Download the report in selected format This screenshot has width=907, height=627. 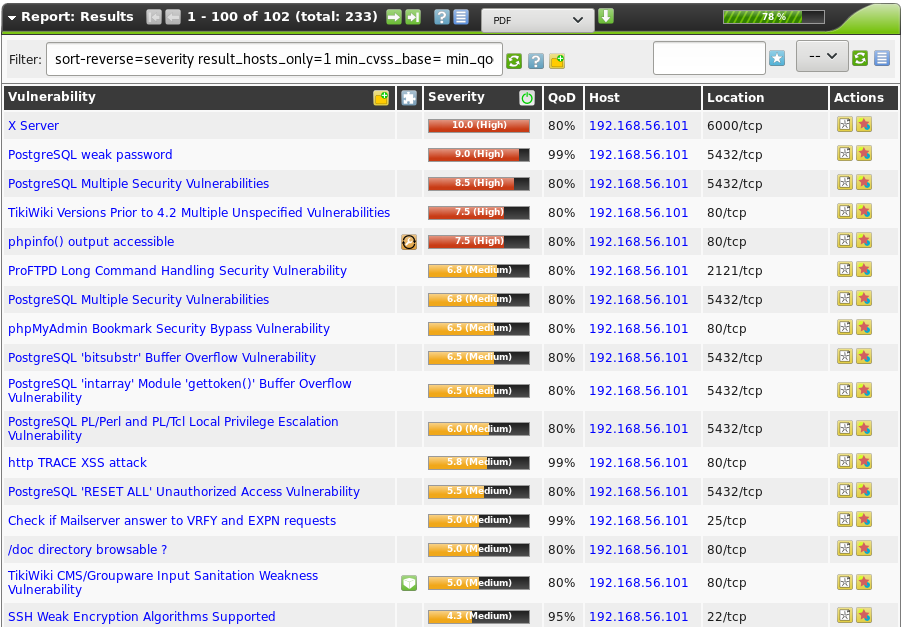(606, 17)
